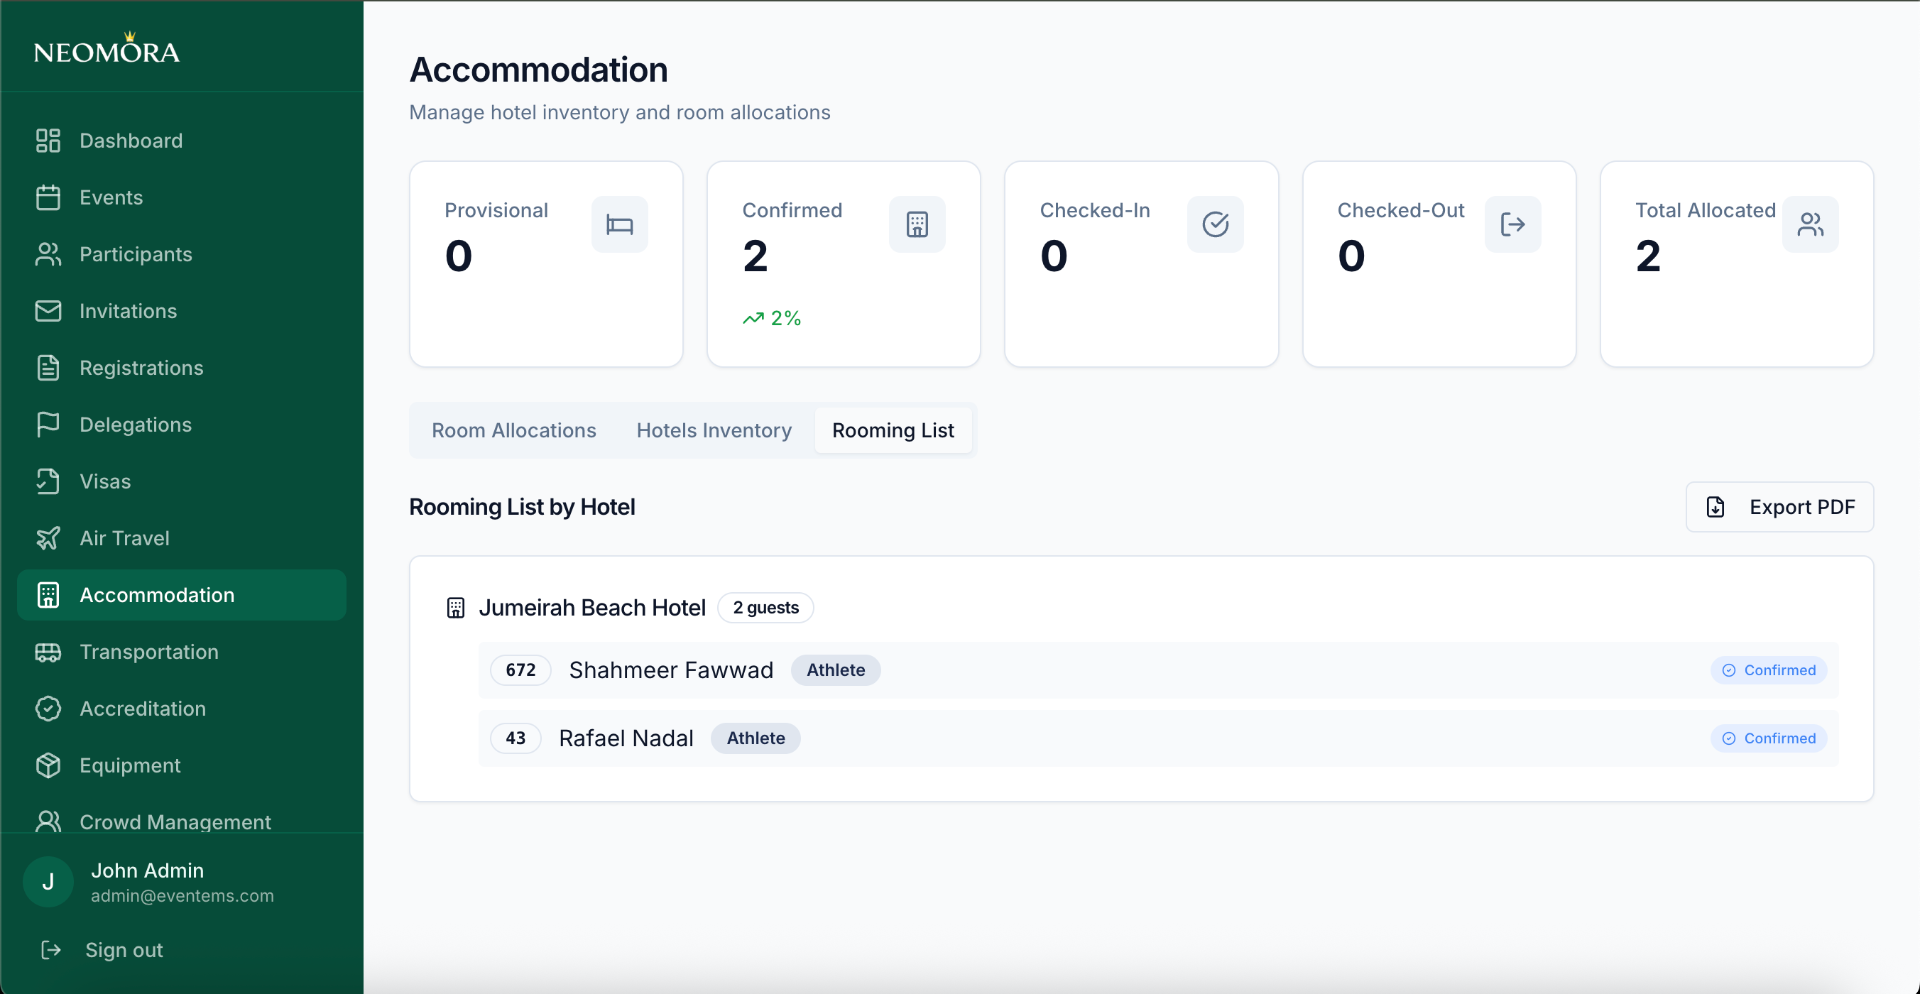
Task: Click the sign-out arrow icon at bottom
Action: click(51, 950)
